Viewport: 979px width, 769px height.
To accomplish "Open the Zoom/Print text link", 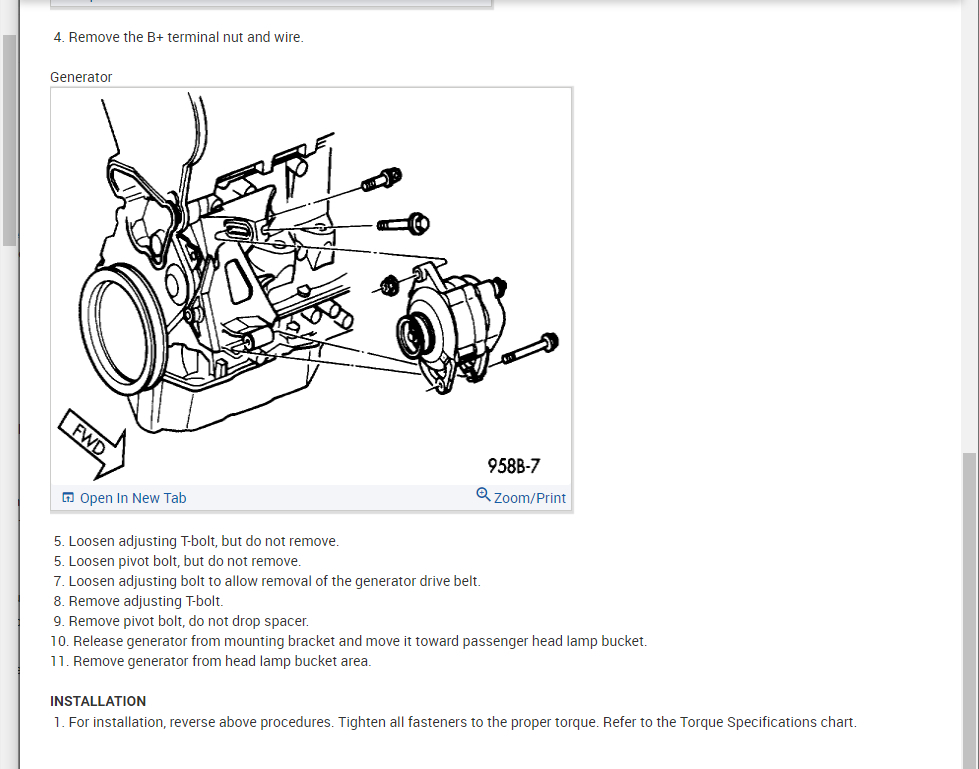I will point(529,498).
